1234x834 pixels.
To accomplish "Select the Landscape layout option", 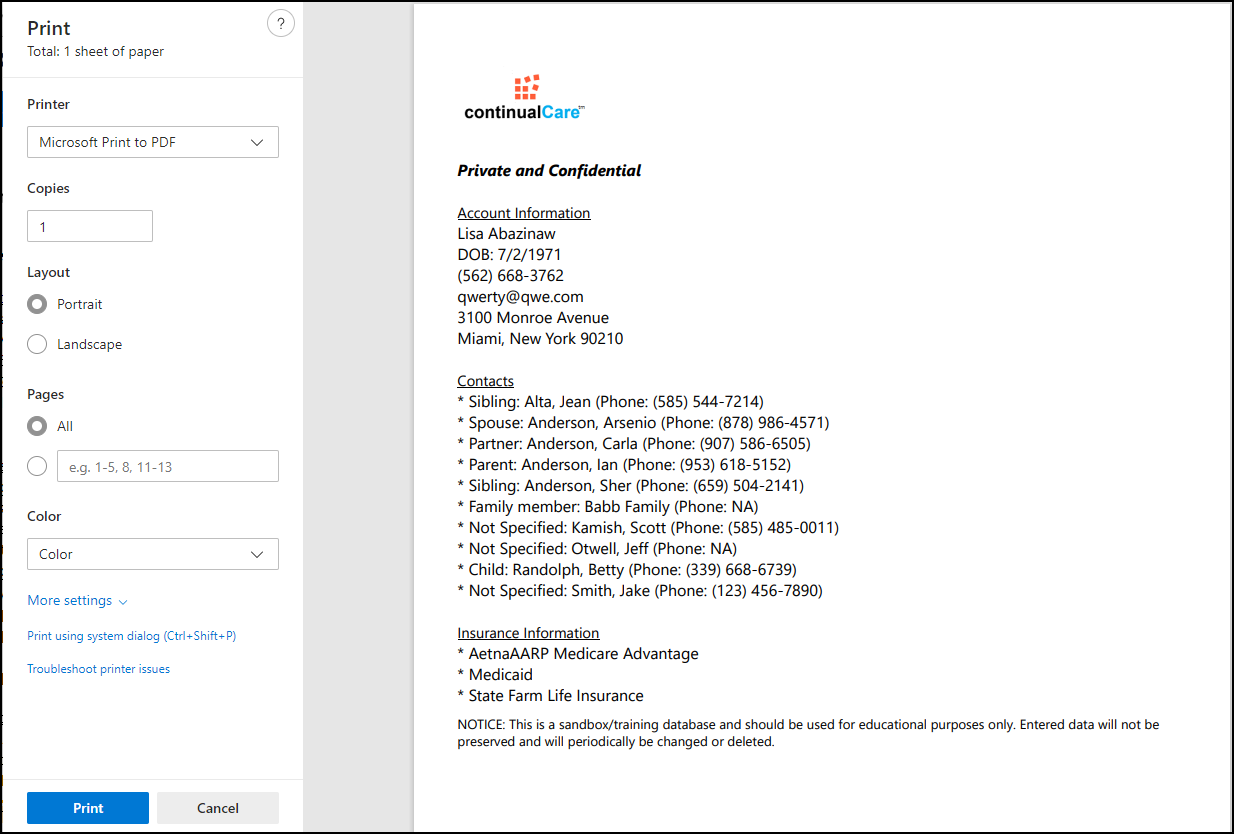I will point(37,344).
